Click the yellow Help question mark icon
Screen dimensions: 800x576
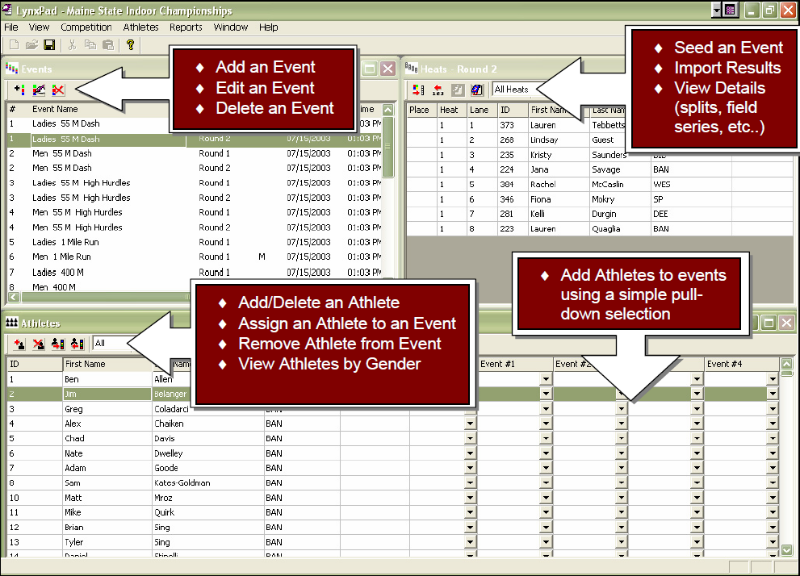[x=130, y=45]
